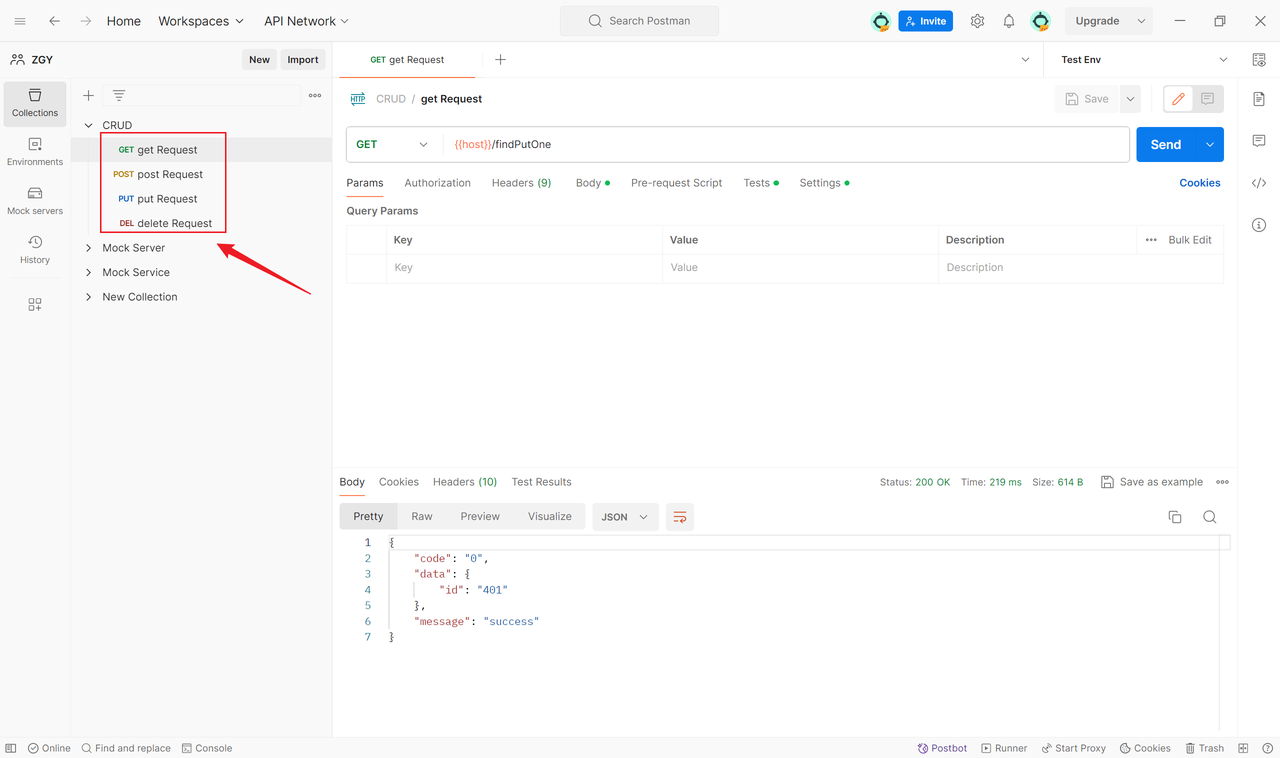Viewport: 1280px width, 758px height.
Task: Create new collection with plus icon
Action: [x=88, y=95]
